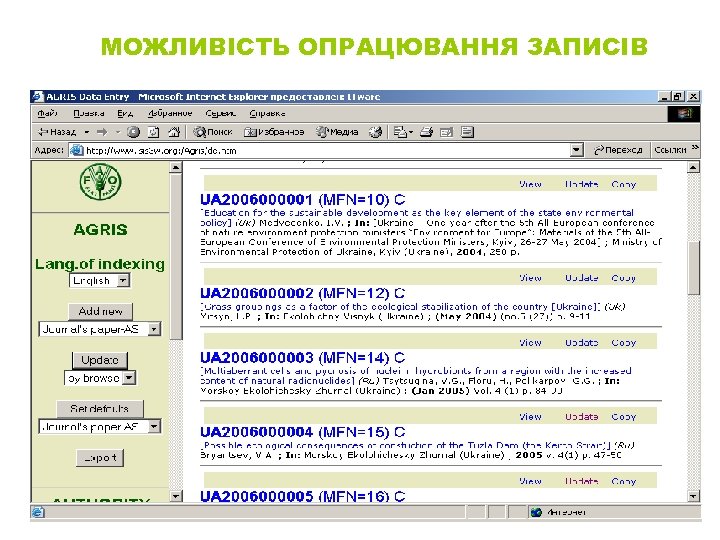Click View for record UA2006000003
This screenshot has width=720, height=540.
click(530, 343)
